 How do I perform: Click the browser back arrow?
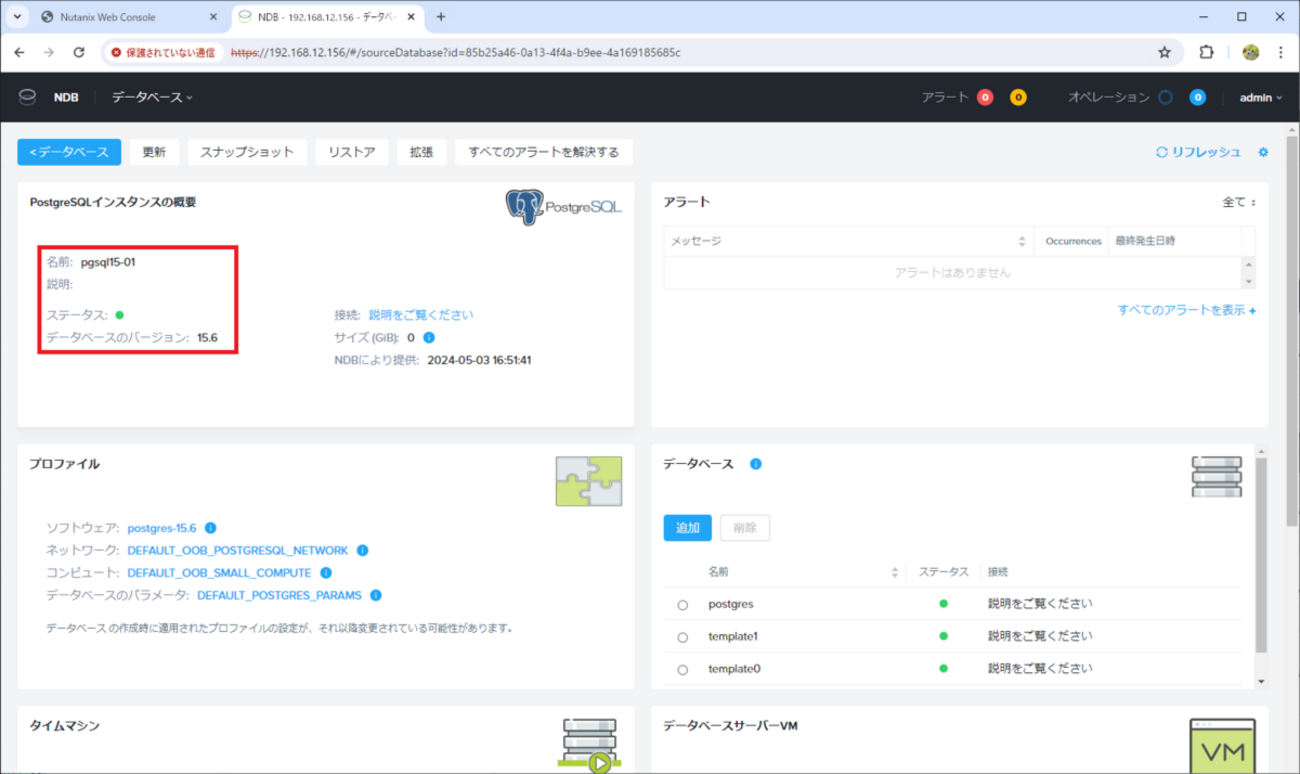pyautogui.click(x=20, y=52)
